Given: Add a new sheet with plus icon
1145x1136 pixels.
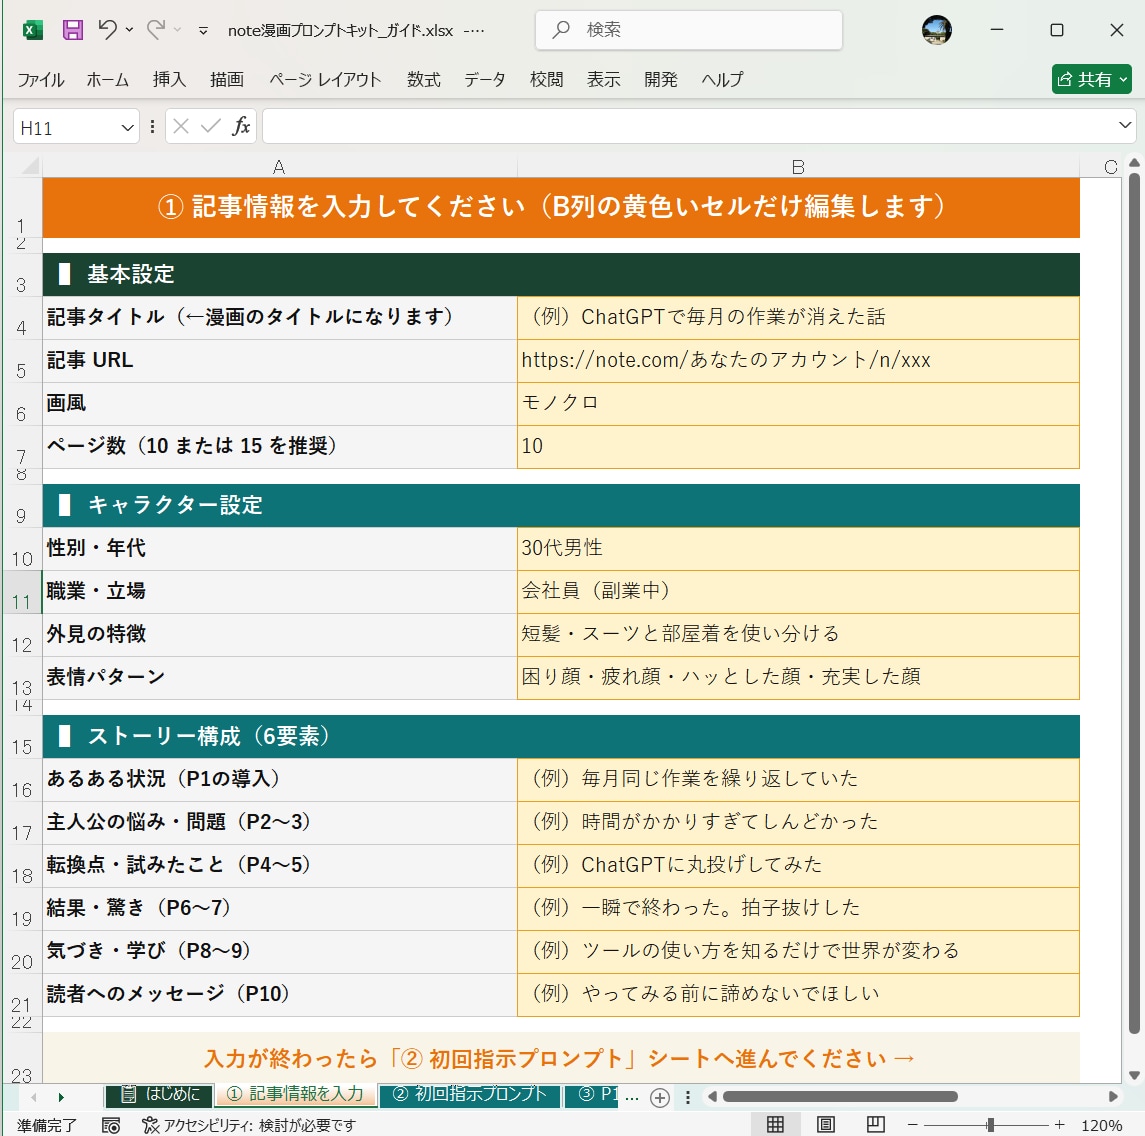Looking at the screenshot, I should pyautogui.click(x=659, y=1097).
